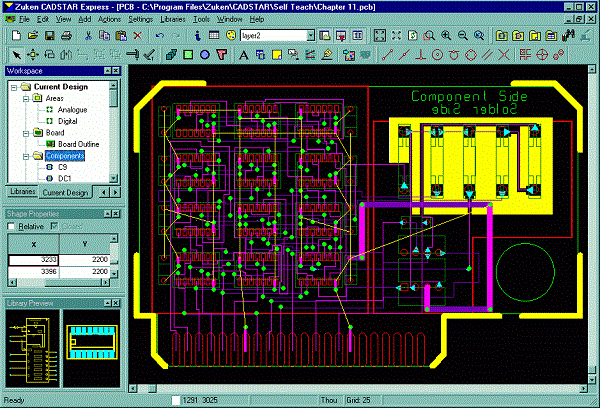Open the Edit menu

pos(42,19)
